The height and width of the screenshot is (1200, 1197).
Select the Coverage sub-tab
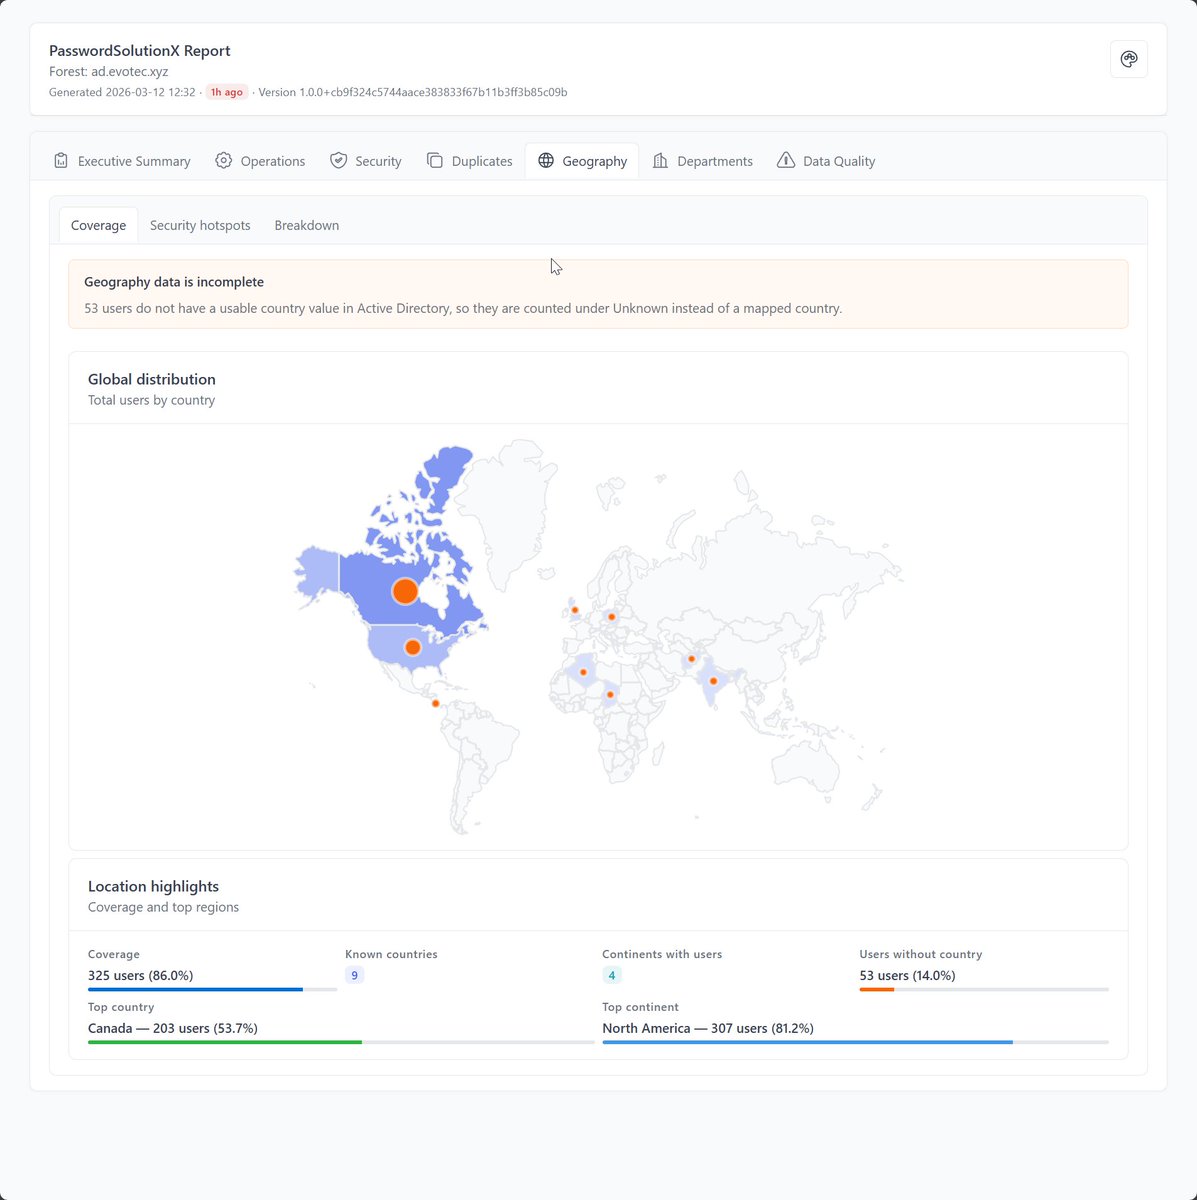pos(98,226)
